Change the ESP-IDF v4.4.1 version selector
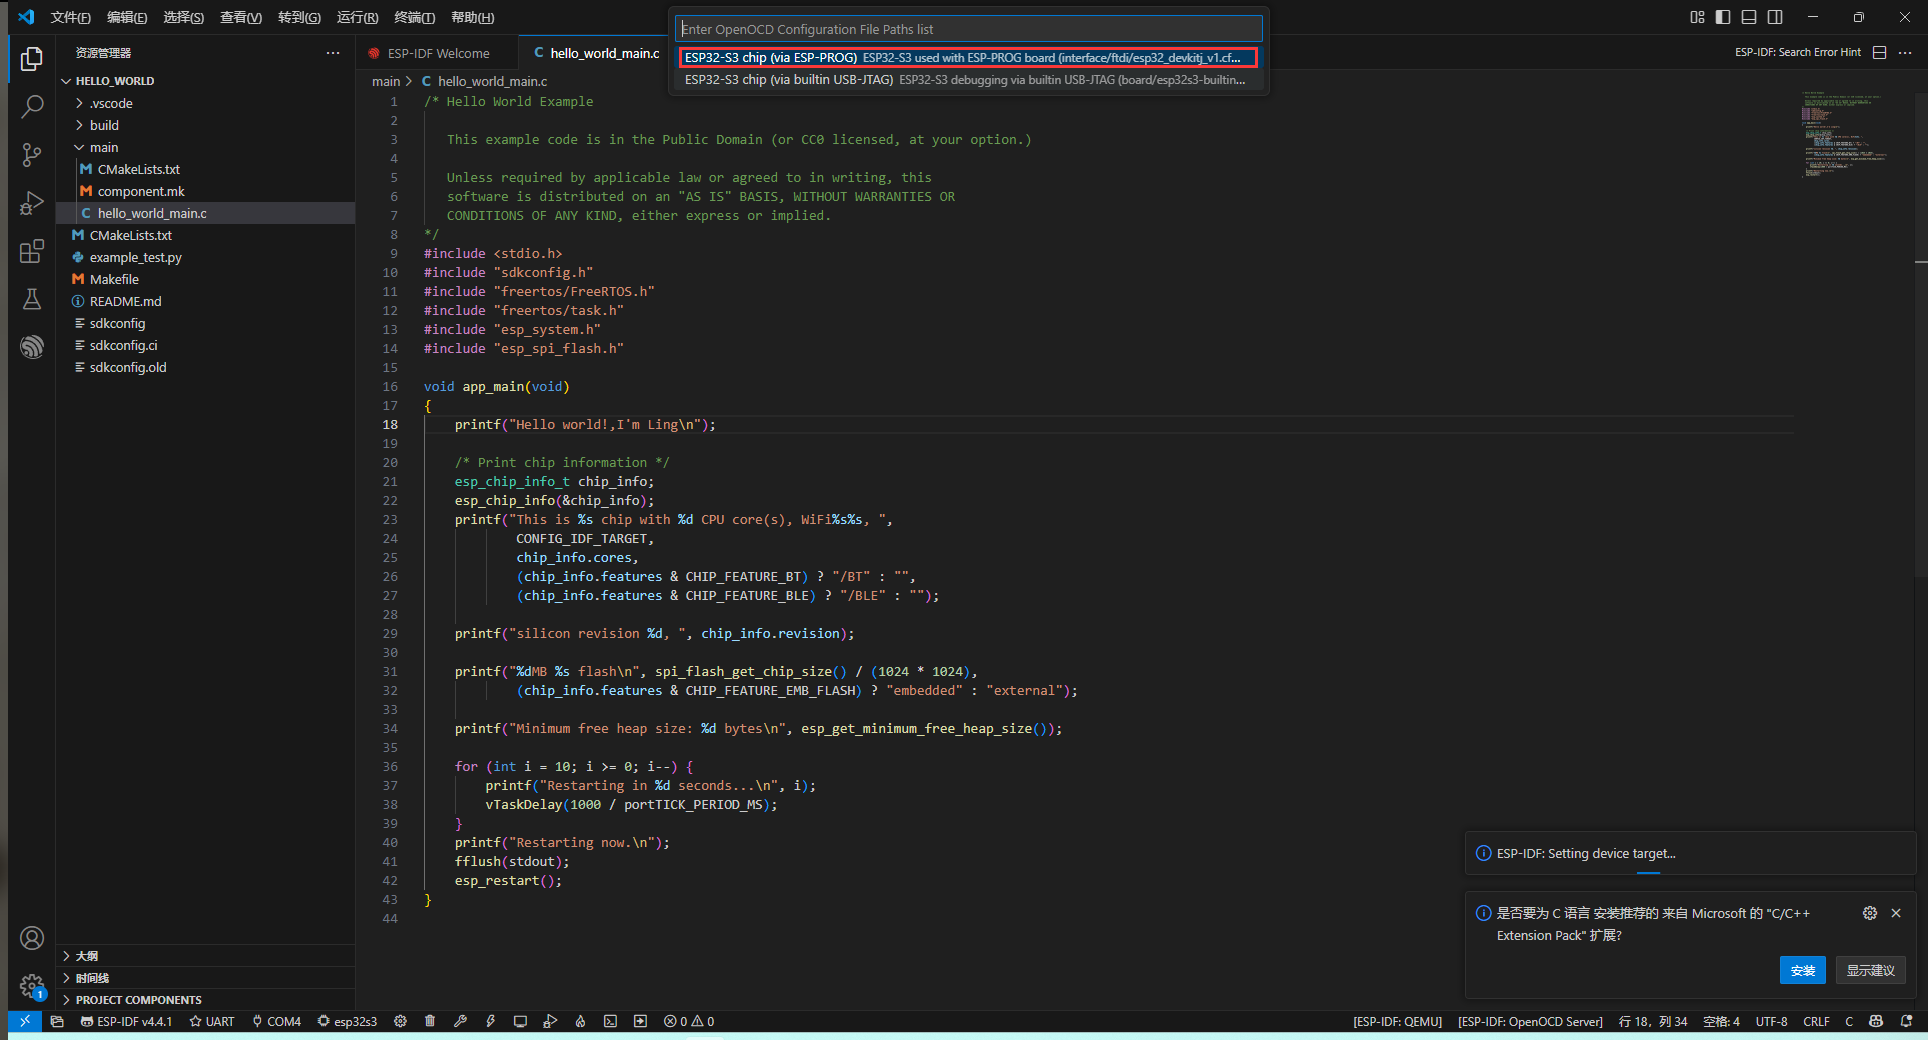 coord(127,1021)
